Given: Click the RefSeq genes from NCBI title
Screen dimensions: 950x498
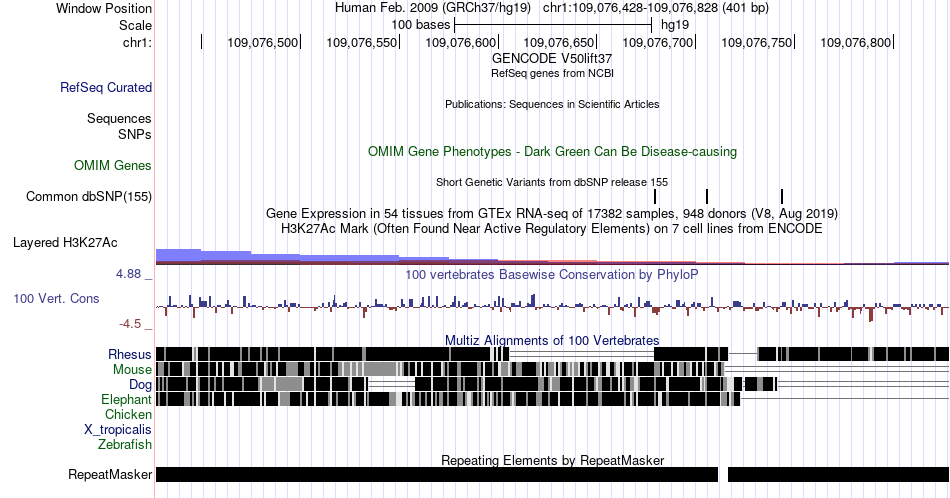Looking at the screenshot, I should [552, 73].
